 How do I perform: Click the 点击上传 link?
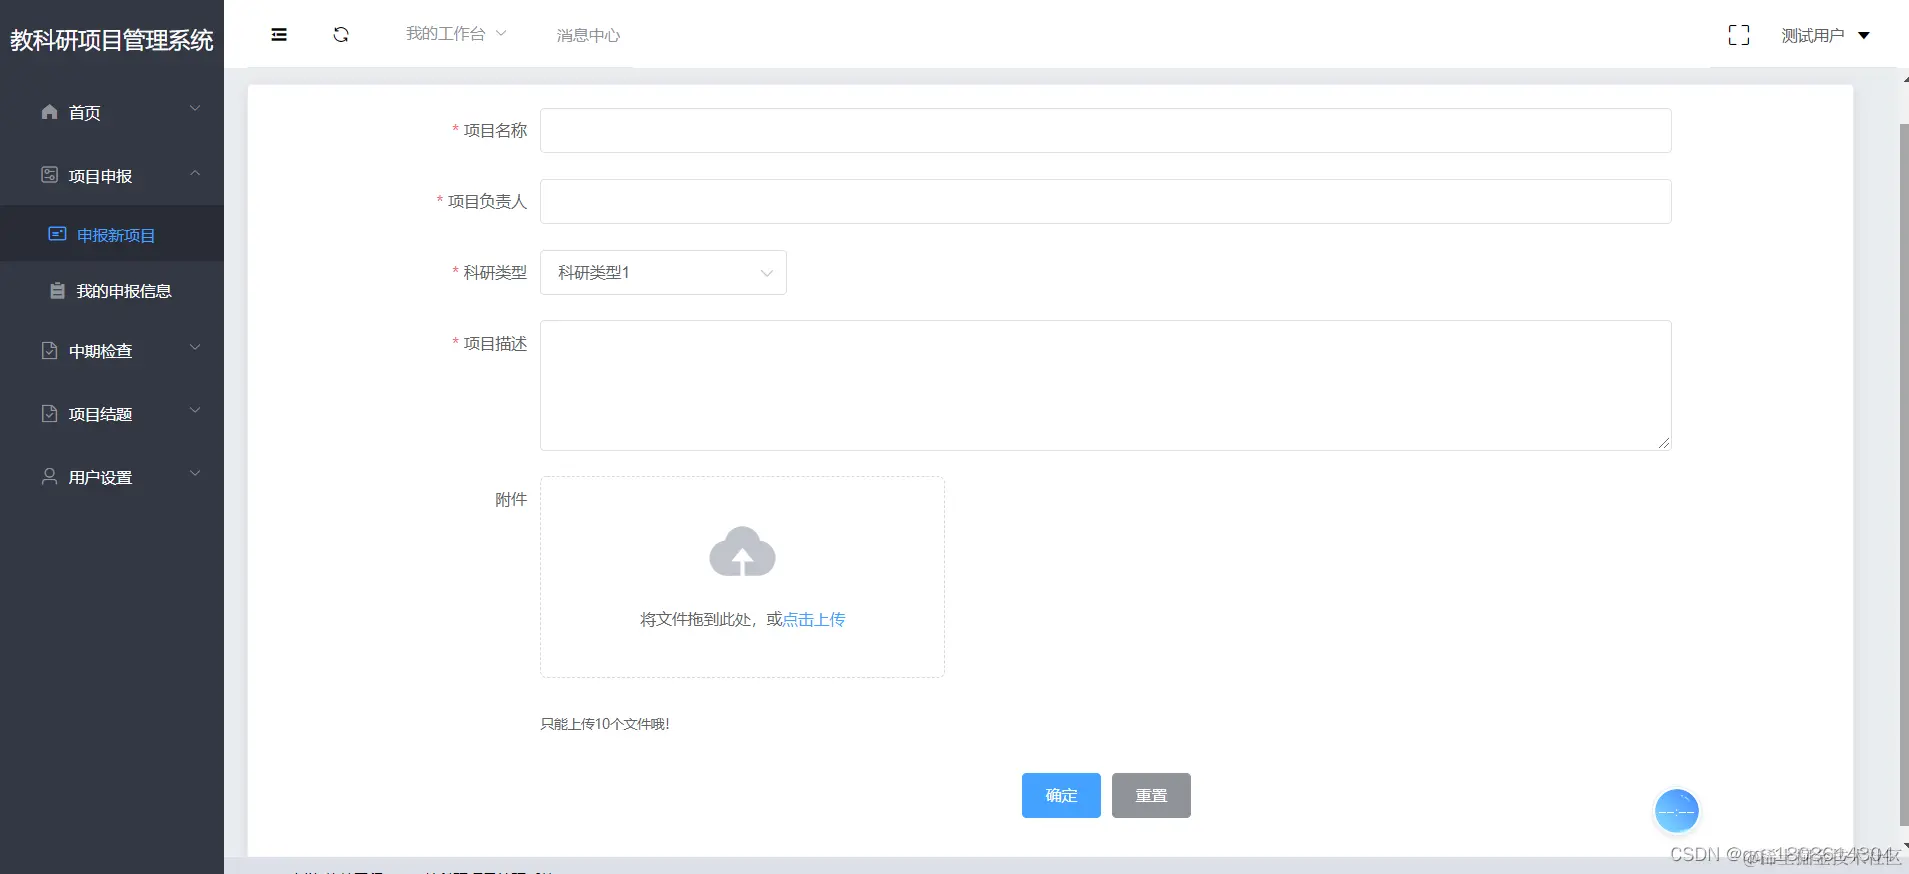[x=814, y=619]
